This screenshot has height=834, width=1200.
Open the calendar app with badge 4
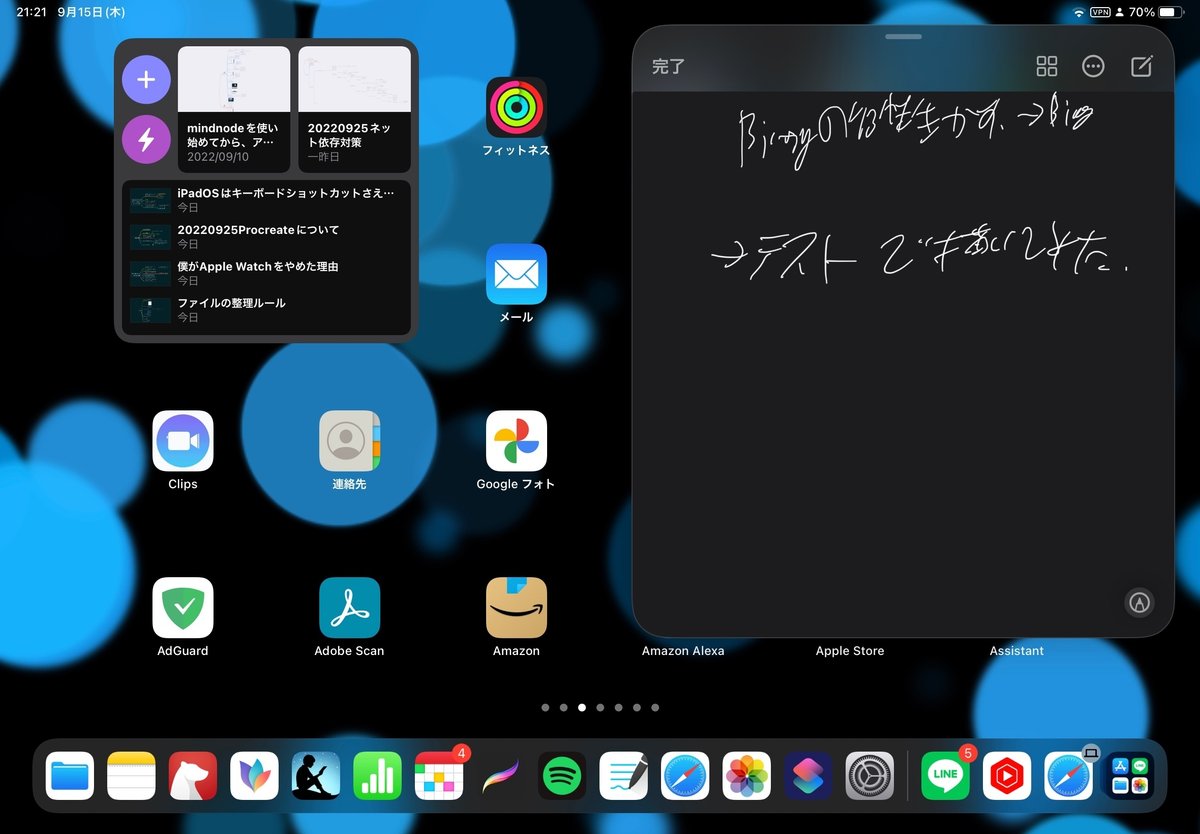pyautogui.click(x=439, y=776)
